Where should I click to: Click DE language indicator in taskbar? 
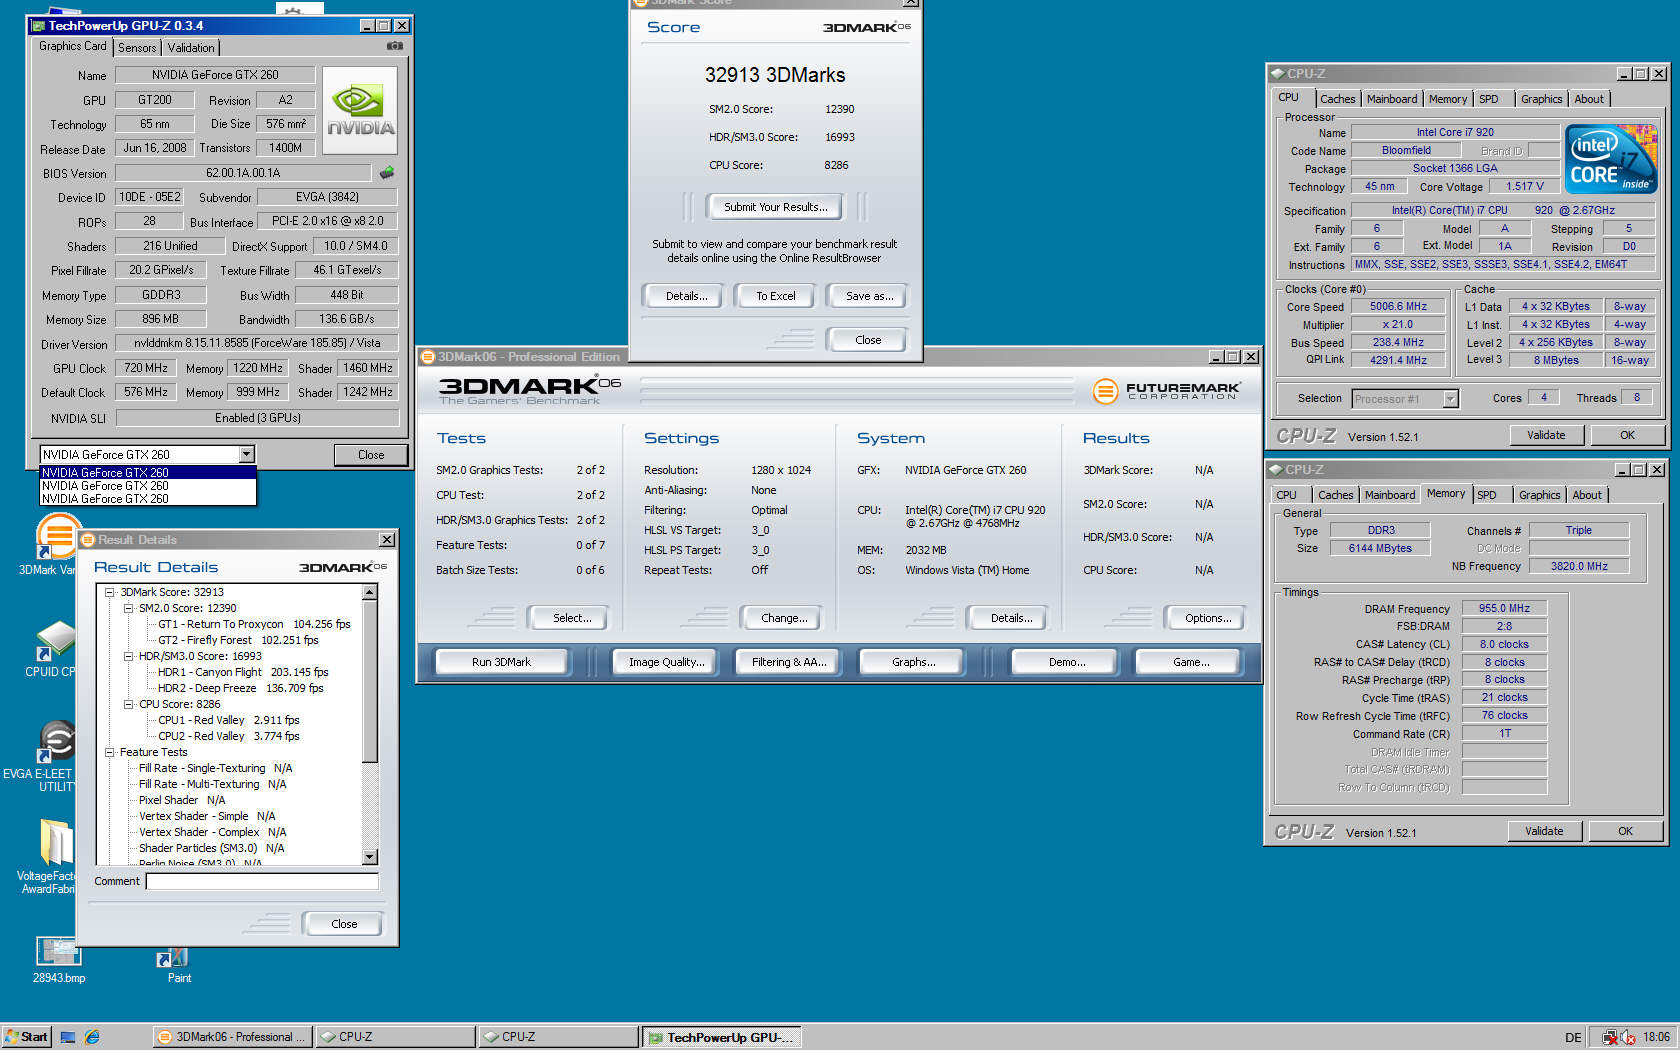(1573, 1037)
